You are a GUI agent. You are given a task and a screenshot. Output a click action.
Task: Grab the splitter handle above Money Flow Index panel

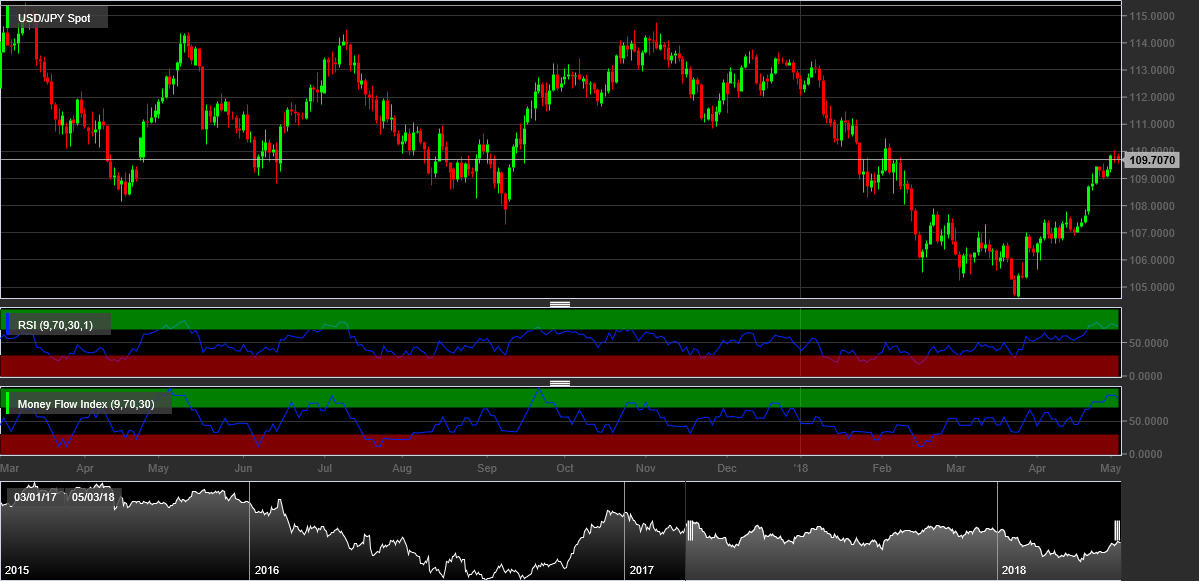[560, 383]
